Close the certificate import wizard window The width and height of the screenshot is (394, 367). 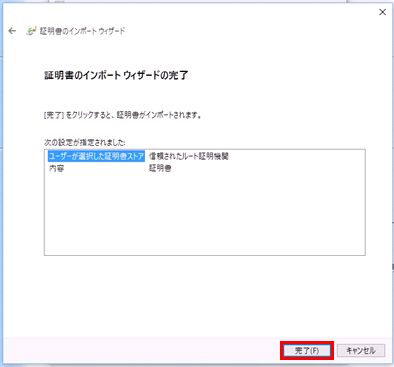tap(382, 12)
